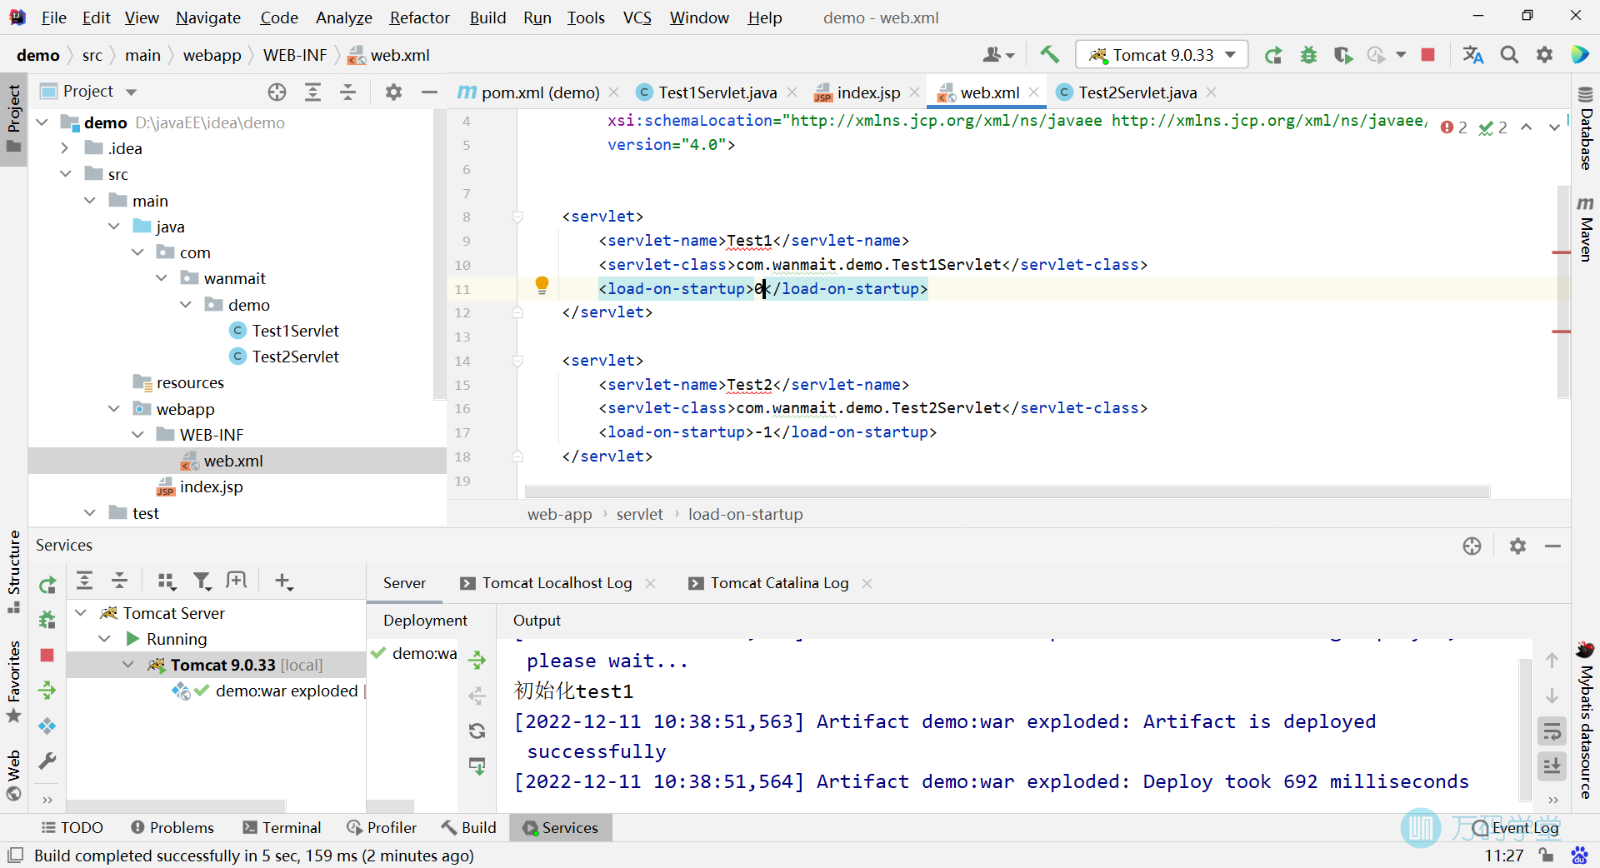The image size is (1600, 868).
Task: Open the Translate icon in toolbar
Action: (1473, 55)
